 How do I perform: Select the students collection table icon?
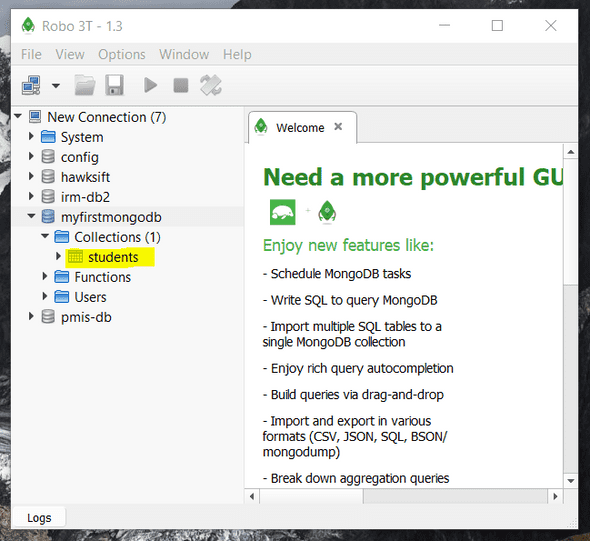coord(75,257)
